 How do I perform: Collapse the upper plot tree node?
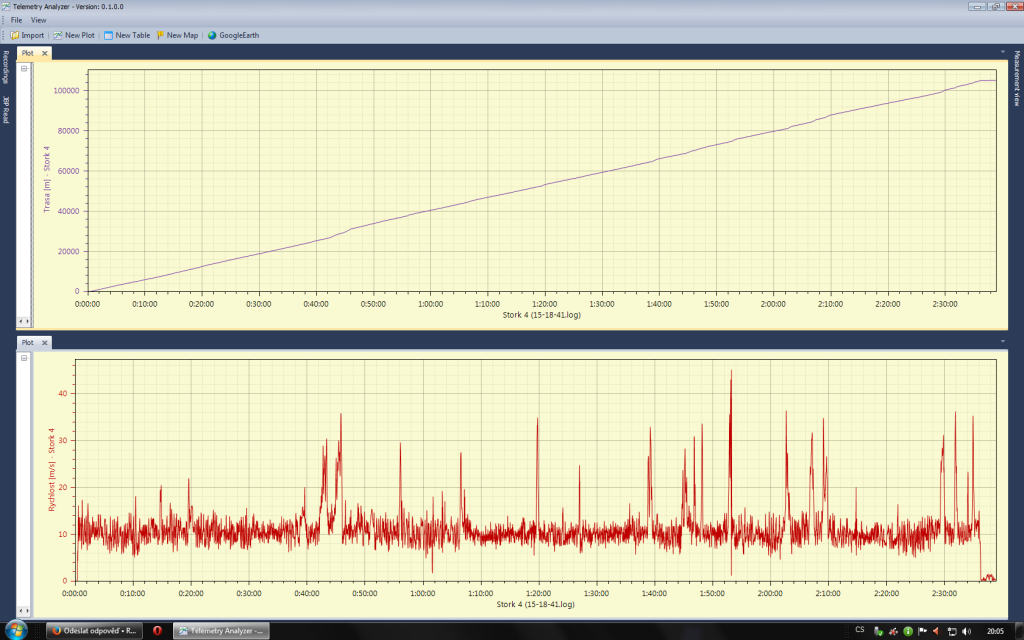(24, 69)
